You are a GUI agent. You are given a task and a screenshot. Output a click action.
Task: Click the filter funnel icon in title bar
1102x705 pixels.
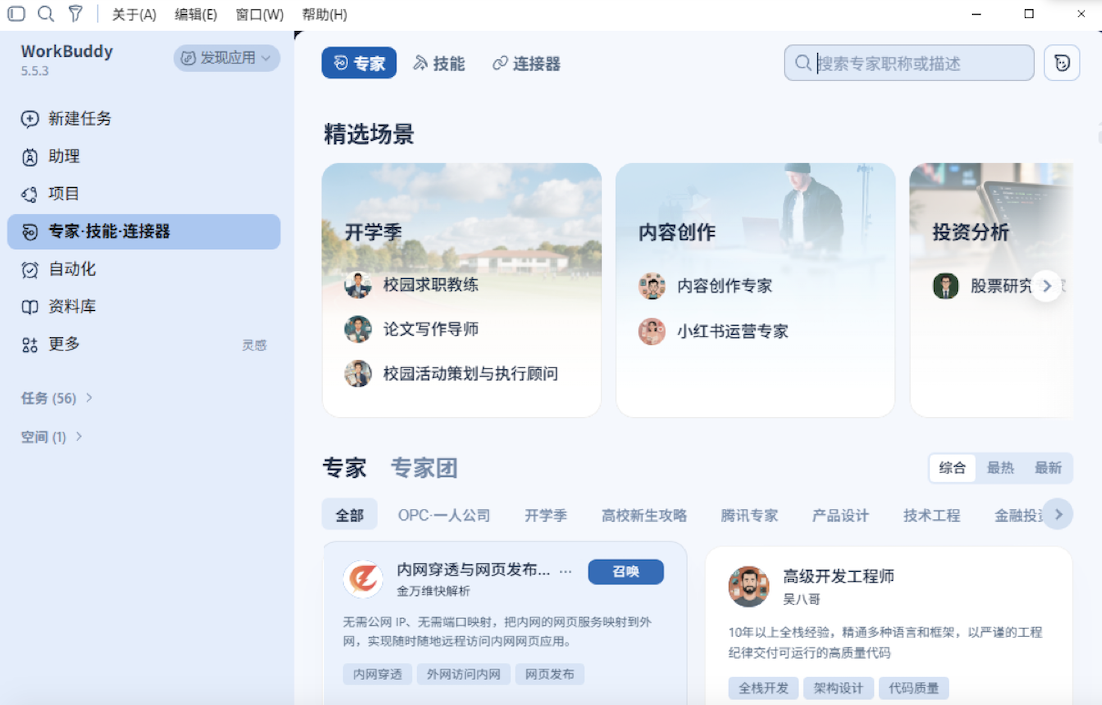pos(75,13)
